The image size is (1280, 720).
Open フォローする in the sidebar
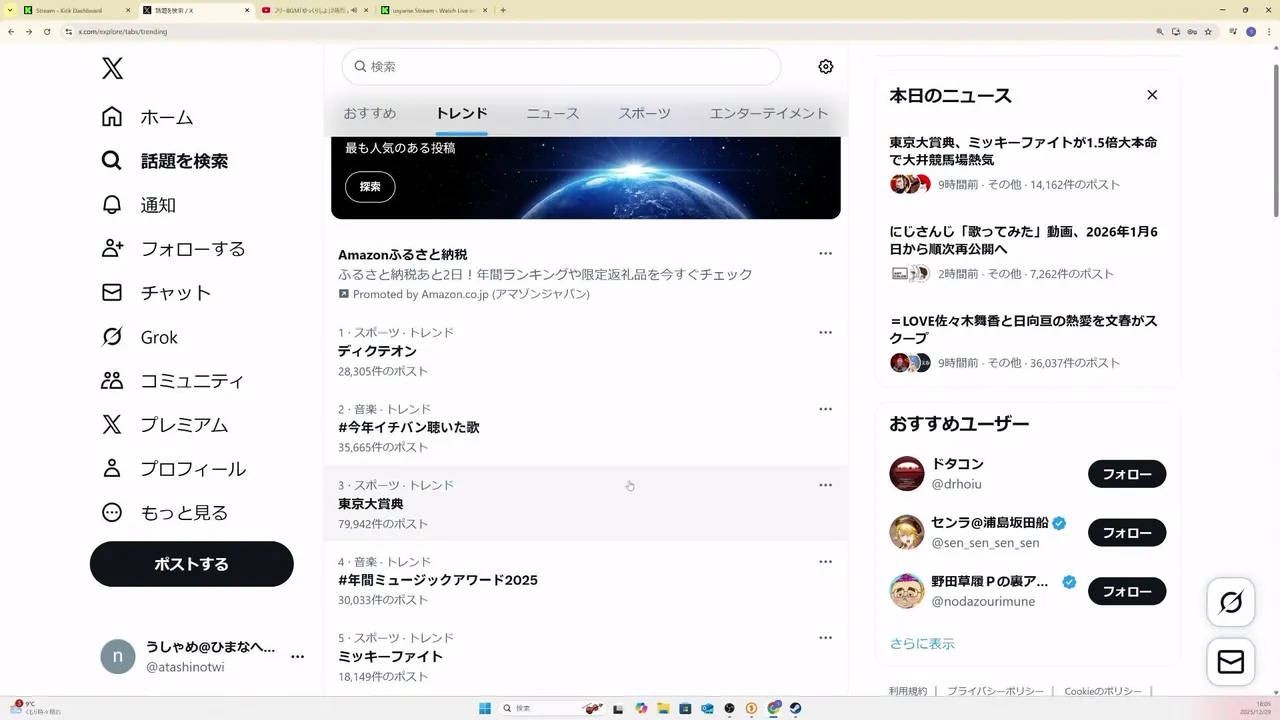tap(173, 249)
